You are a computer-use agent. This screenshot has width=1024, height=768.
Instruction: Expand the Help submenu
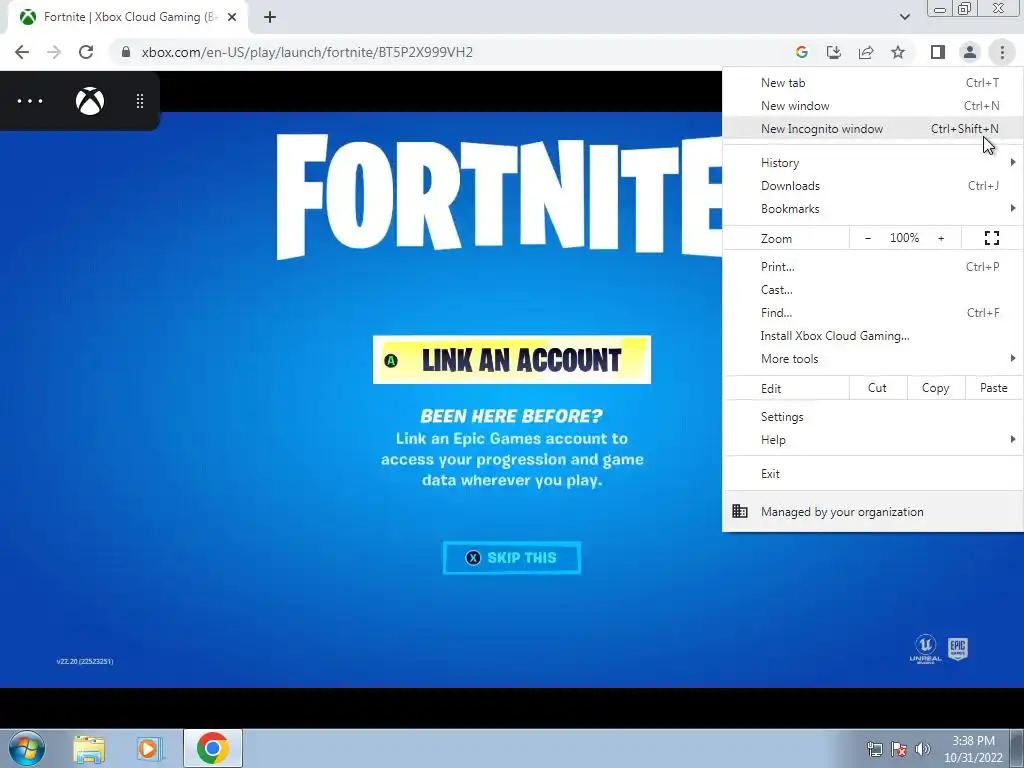coord(872,440)
